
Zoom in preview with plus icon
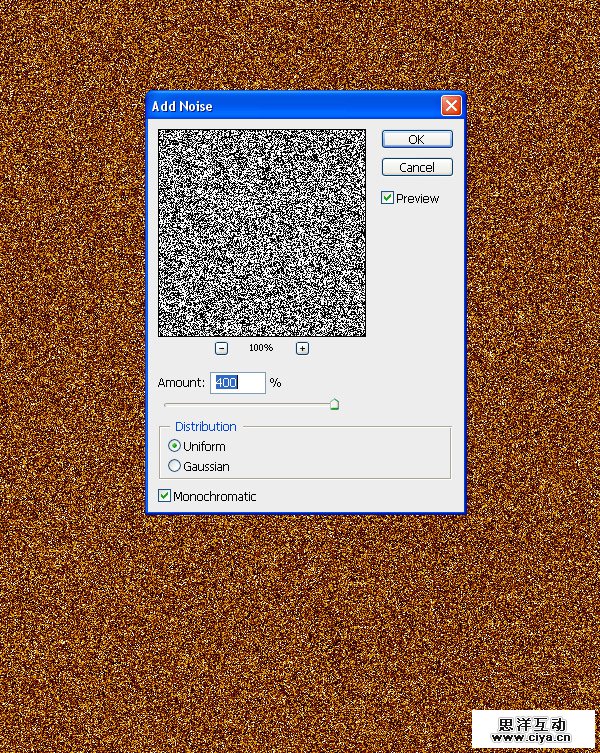tap(302, 348)
